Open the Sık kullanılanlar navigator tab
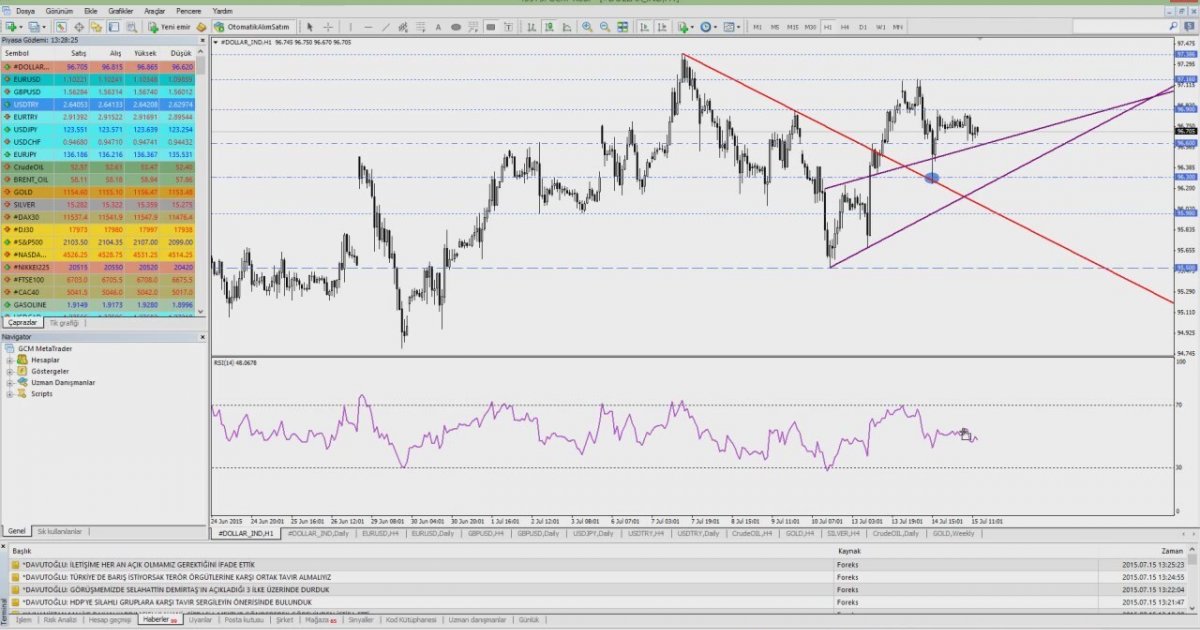Screen dimensions: 1200x630 point(61,531)
